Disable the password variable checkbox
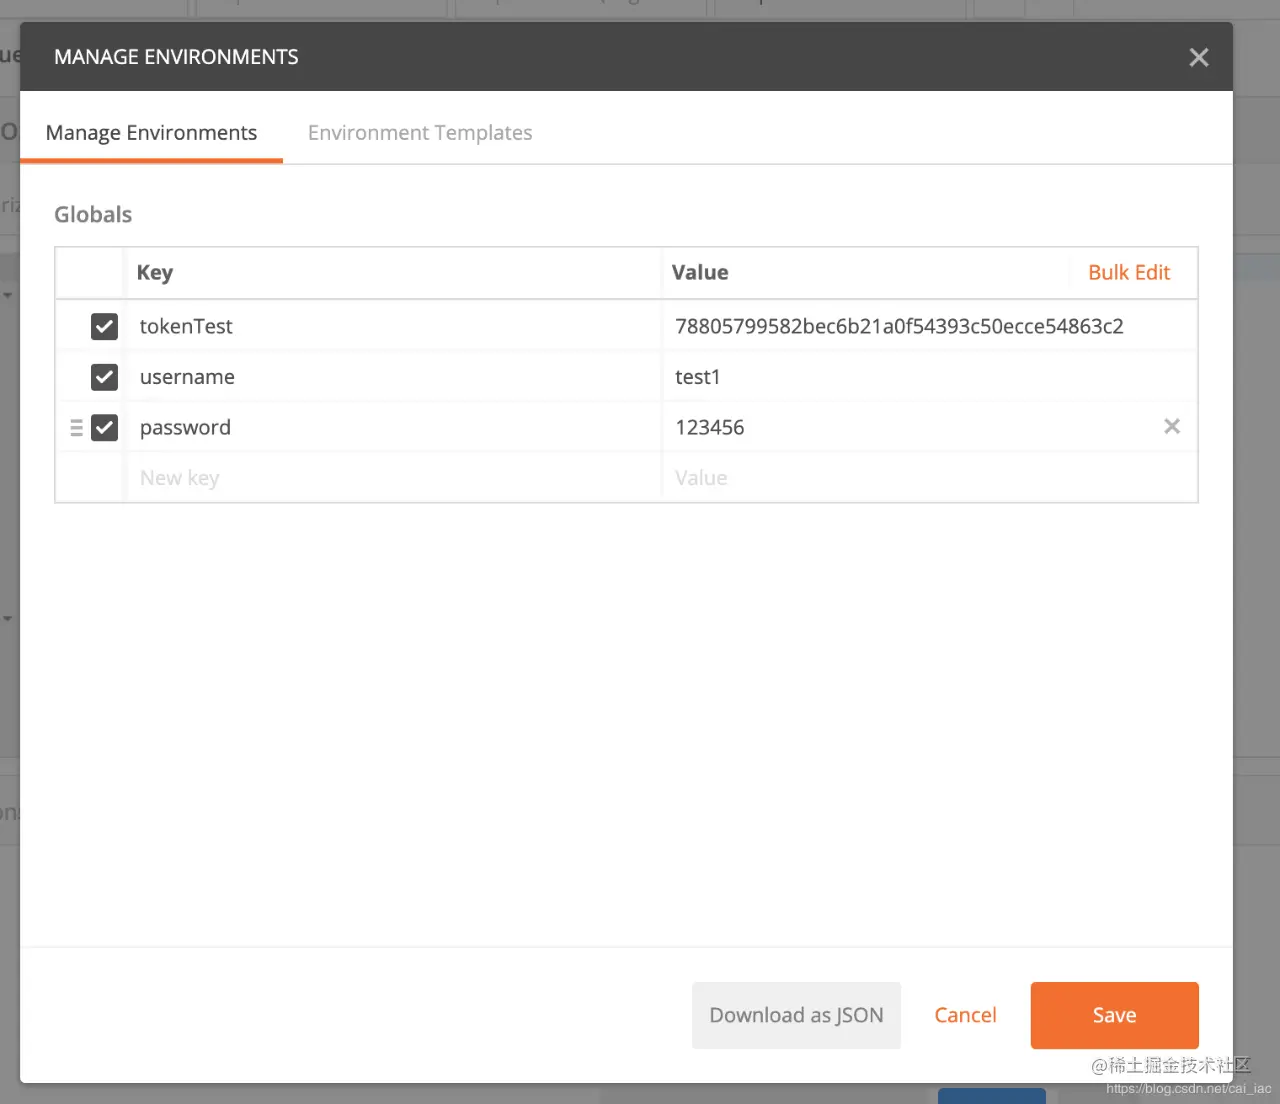The image size is (1280, 1104). point(104,428)
